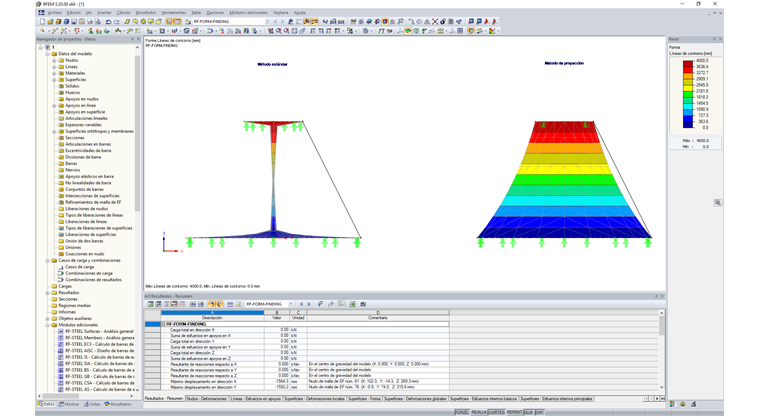The width and height of the screenshot is (760, 416).
Task: Pin the project navigator panel
Action: tap(132, 39)
